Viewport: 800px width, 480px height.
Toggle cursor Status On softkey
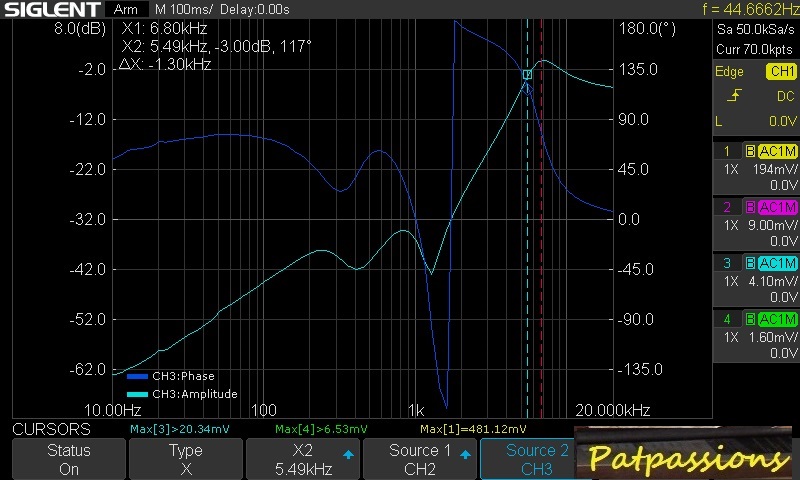click(x=68, y=460)
